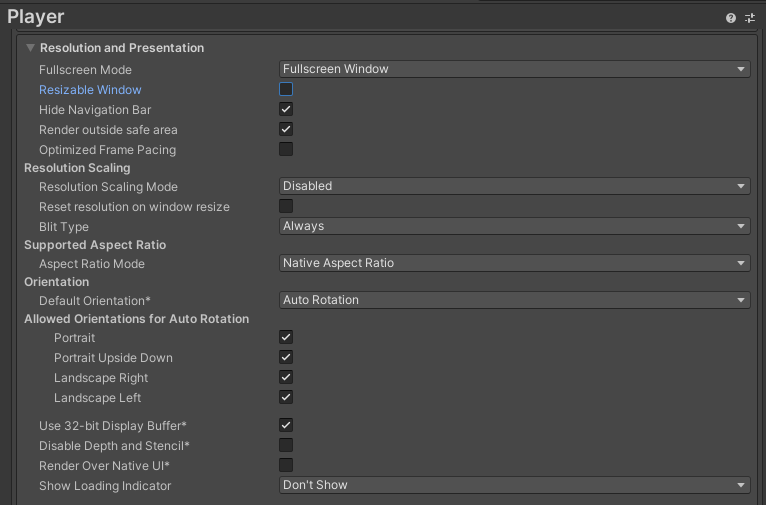
Task: Uncheck Use 32-bit Display Buffer
Action: pyautogui.click(x=286, y=425)
